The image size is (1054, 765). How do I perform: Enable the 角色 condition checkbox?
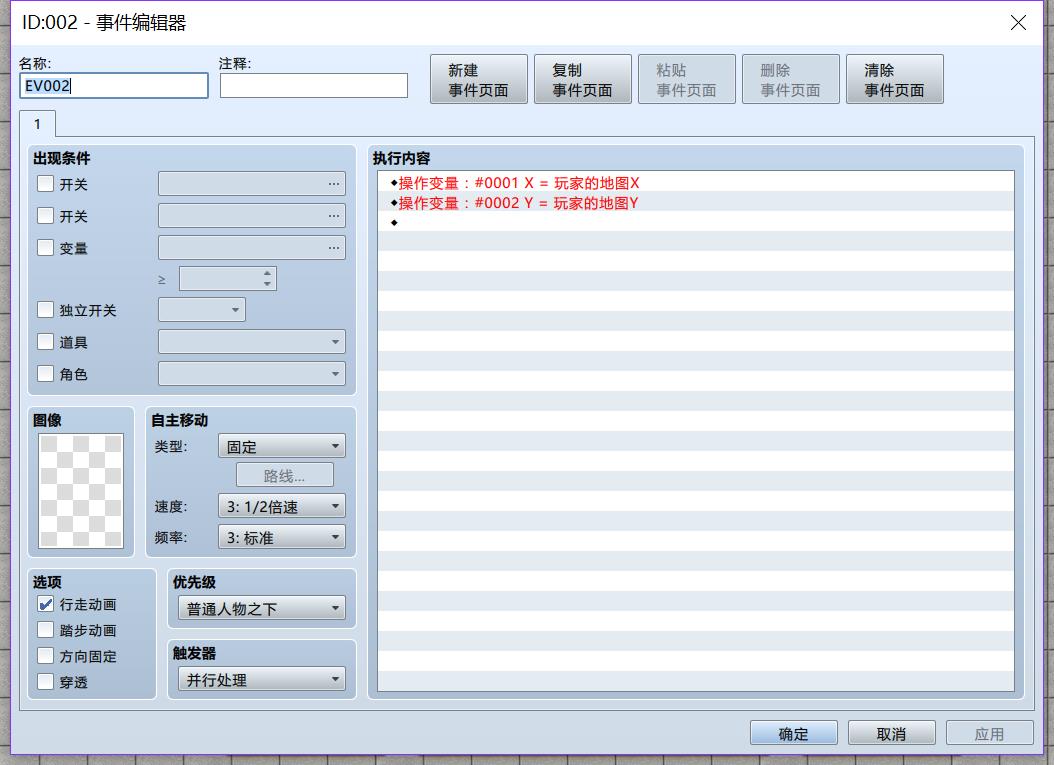click(45, 374)
